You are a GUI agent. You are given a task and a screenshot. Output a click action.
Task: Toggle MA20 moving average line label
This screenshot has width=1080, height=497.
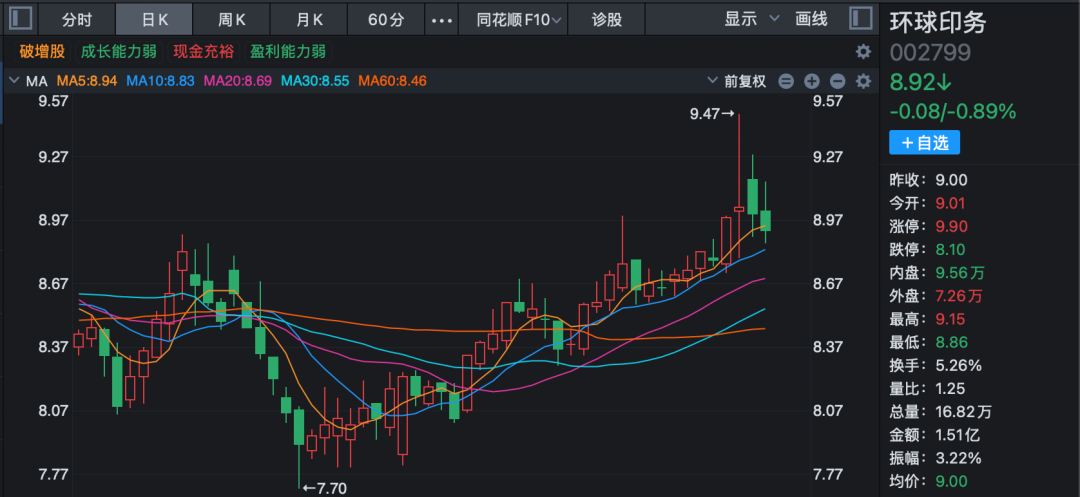(238, 81)
